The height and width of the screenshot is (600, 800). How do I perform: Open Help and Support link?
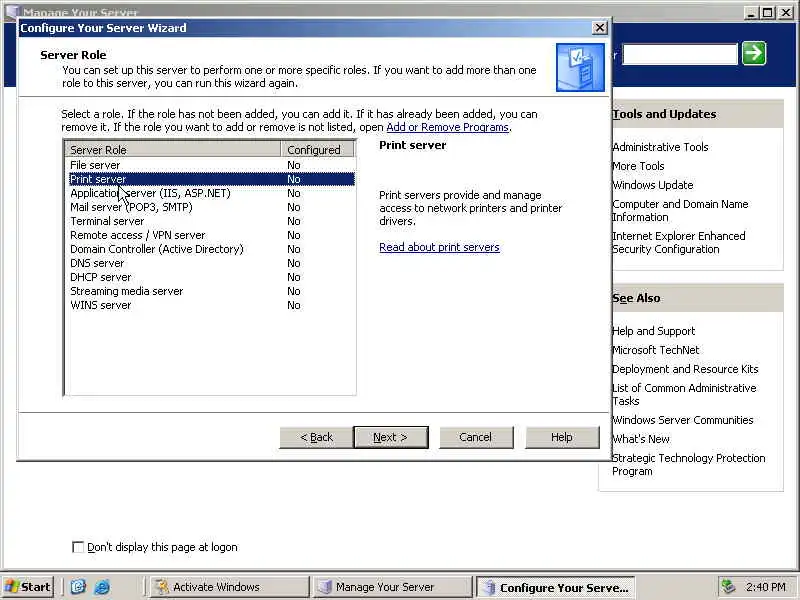(654, 331)
